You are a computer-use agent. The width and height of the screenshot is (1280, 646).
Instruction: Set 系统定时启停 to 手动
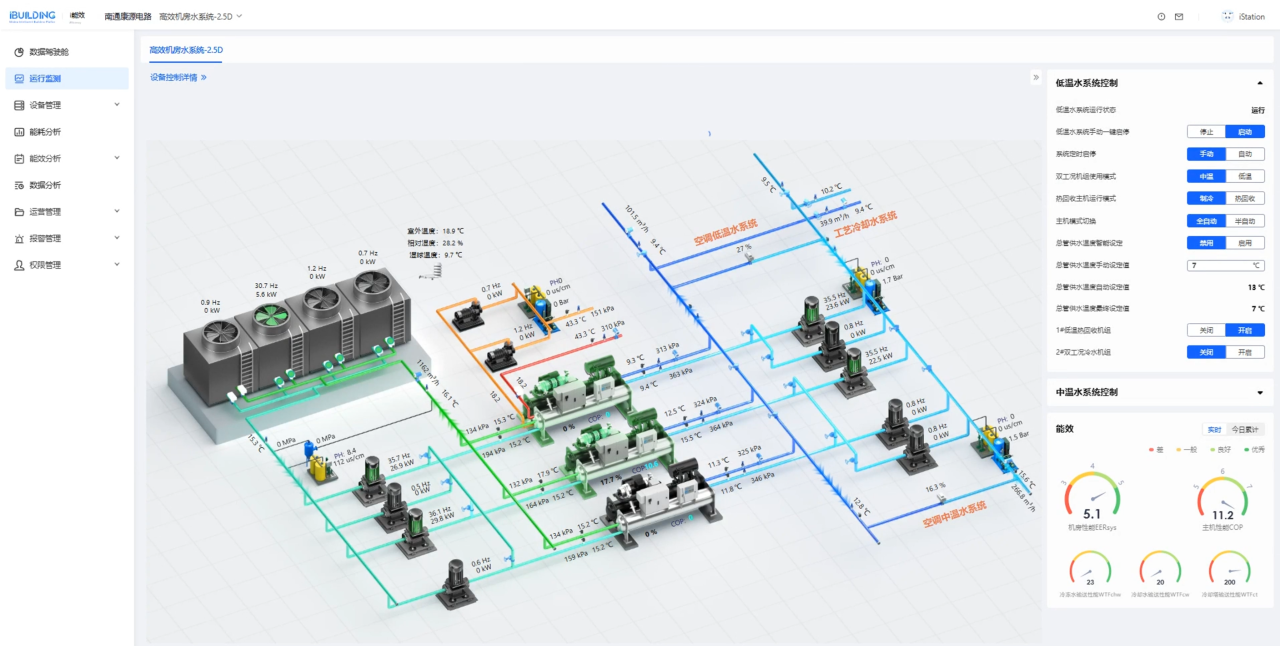point(1206,154)
